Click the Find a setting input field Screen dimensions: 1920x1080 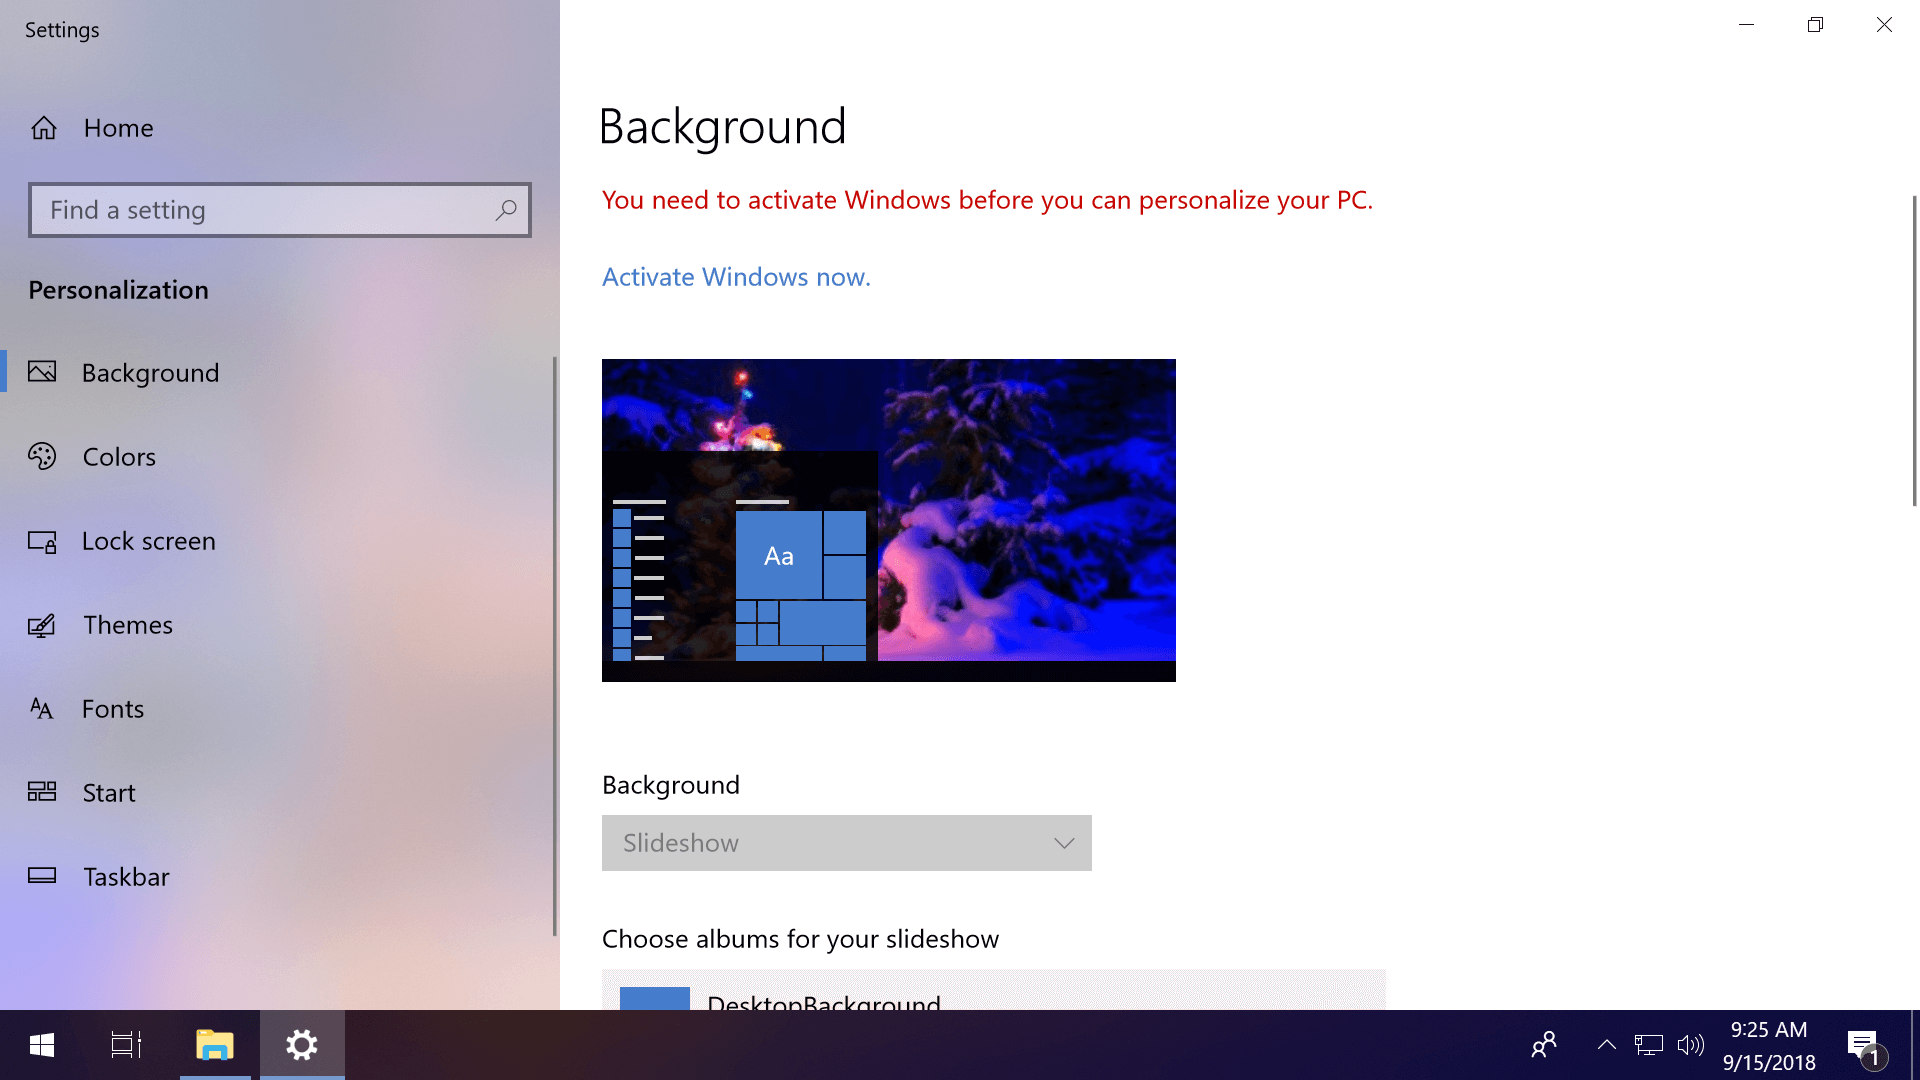pos(278,210)
